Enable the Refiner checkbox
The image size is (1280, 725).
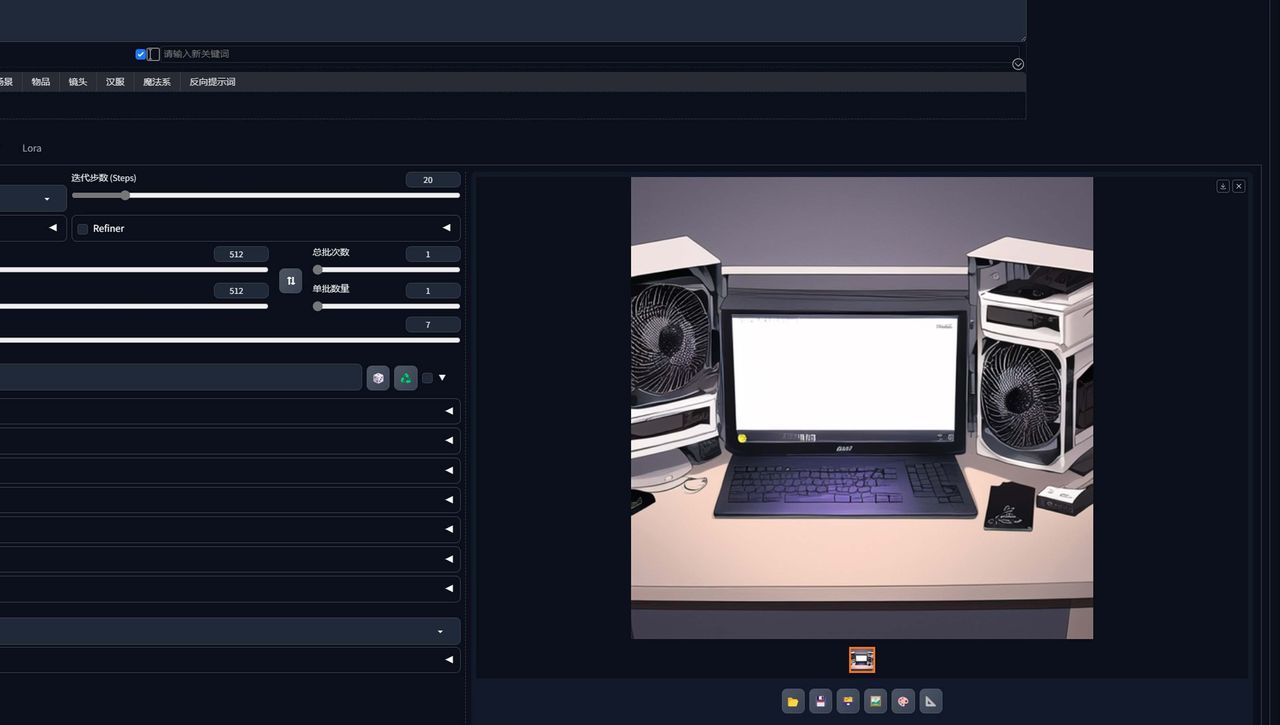[83, 229]
